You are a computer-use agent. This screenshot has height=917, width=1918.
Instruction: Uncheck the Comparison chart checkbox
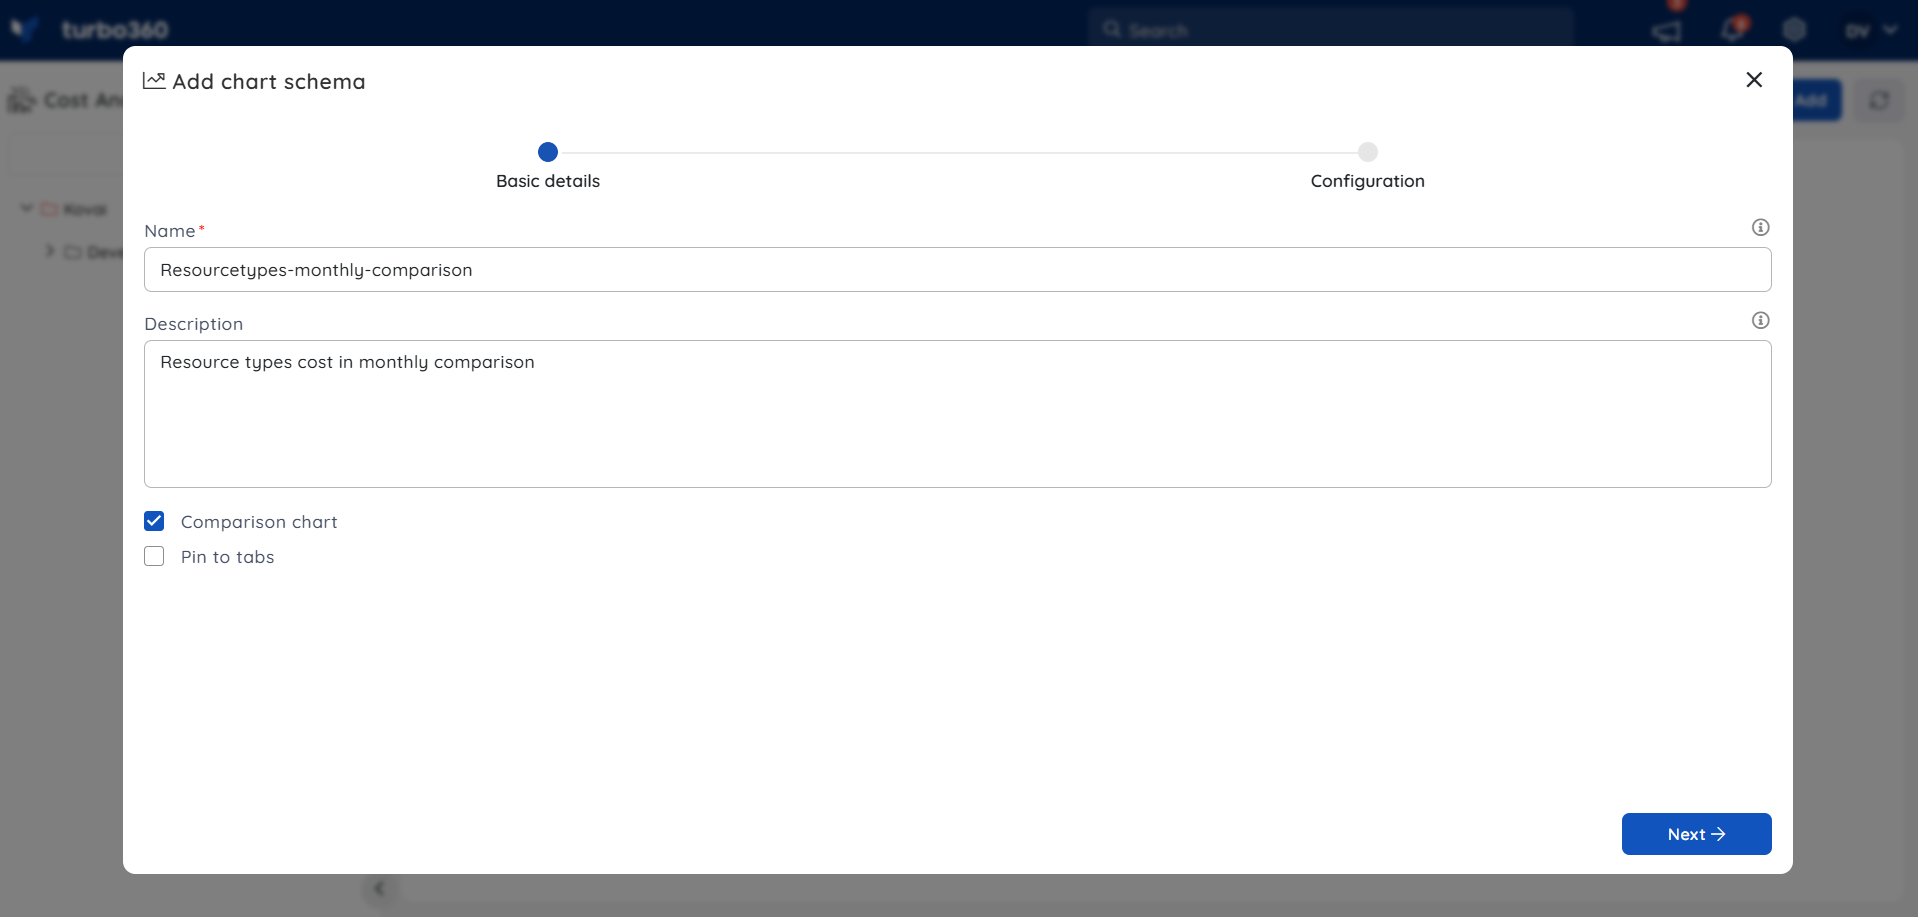point(154,521)
